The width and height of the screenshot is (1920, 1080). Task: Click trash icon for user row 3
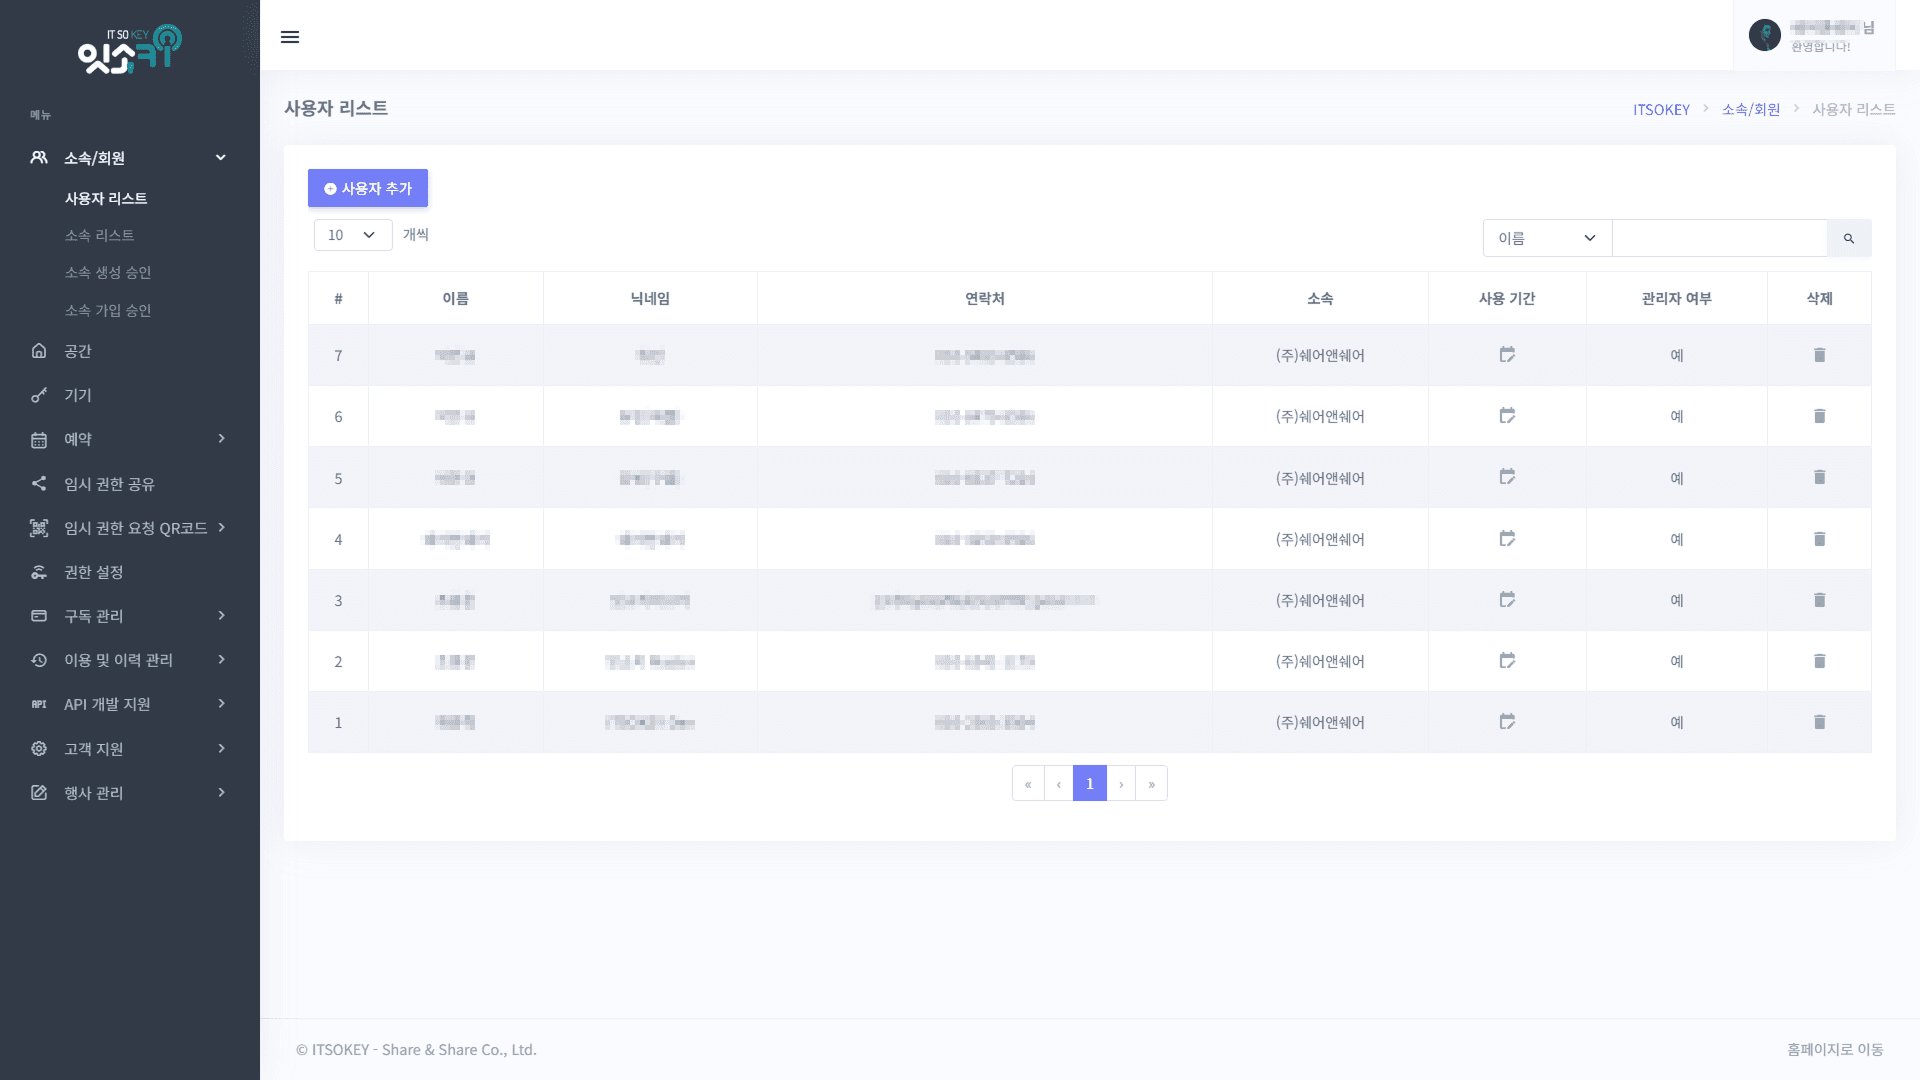click(1819, 600)
